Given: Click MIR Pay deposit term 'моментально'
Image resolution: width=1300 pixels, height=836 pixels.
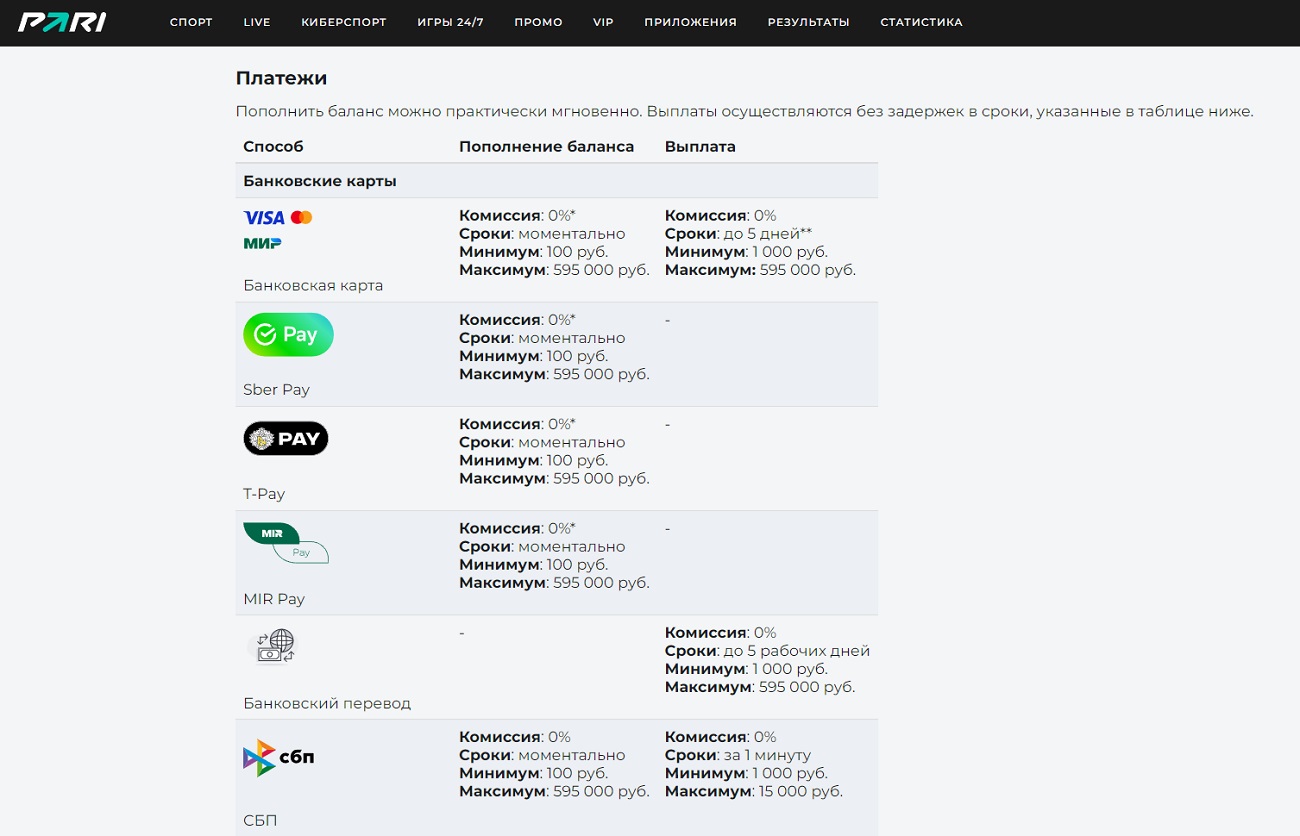Looking at the screenshot, I should tap(572, 546).
